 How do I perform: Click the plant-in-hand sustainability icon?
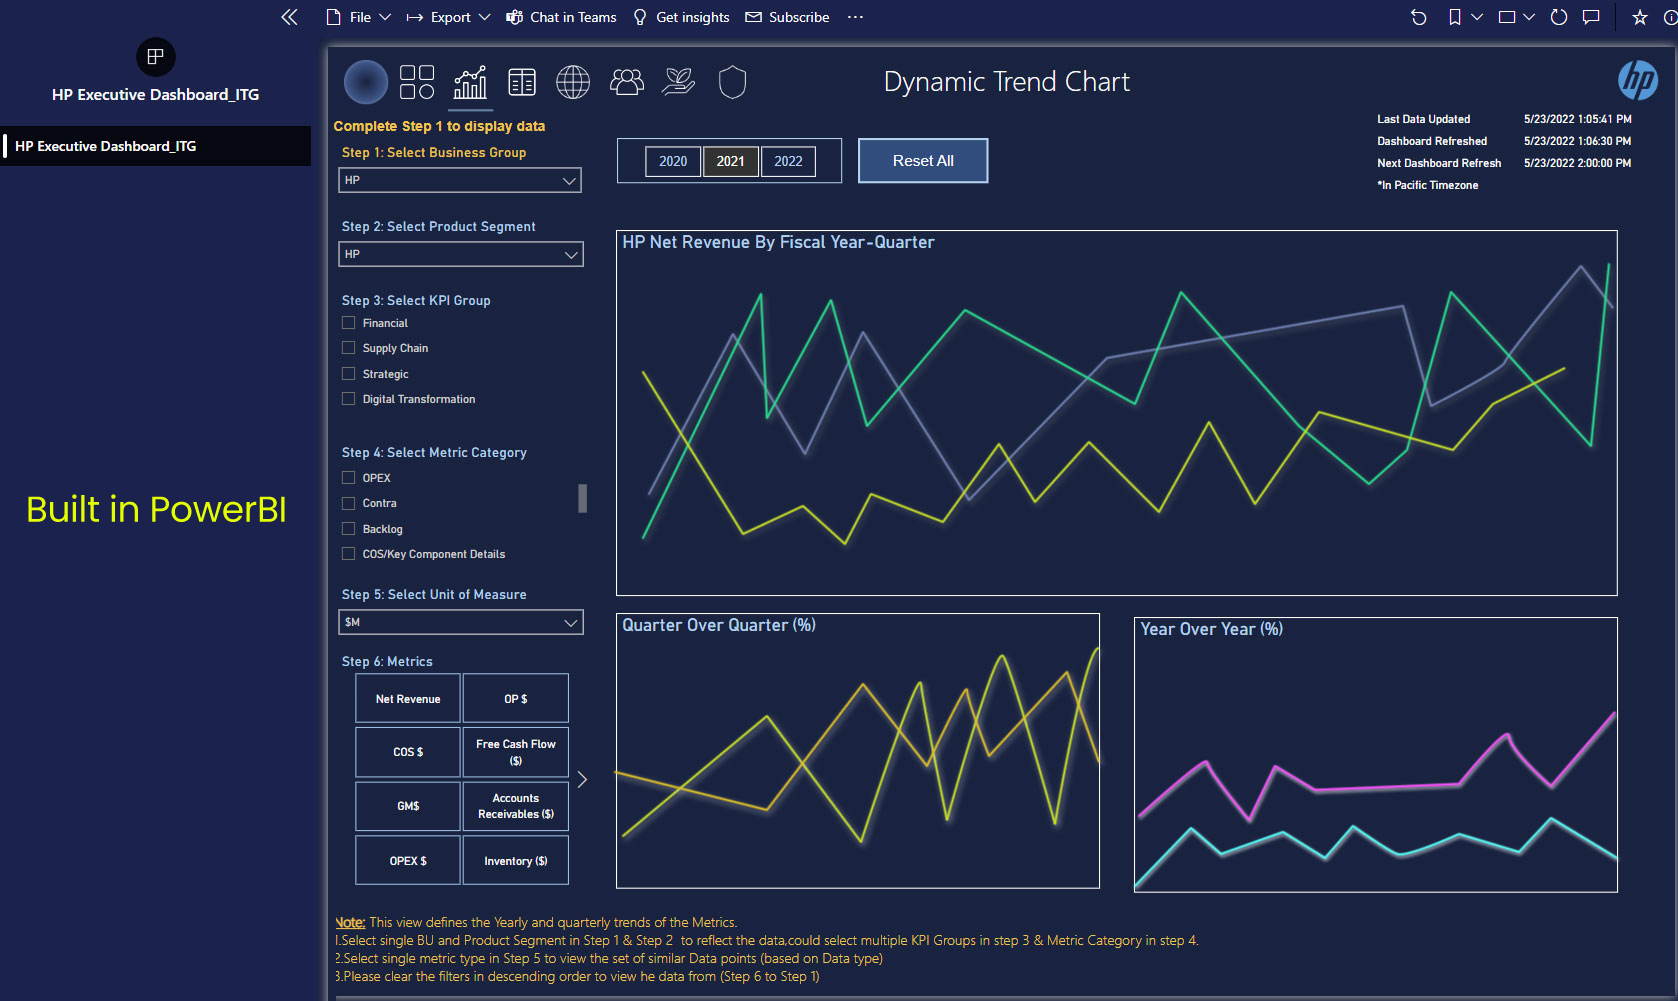[679, 82]
